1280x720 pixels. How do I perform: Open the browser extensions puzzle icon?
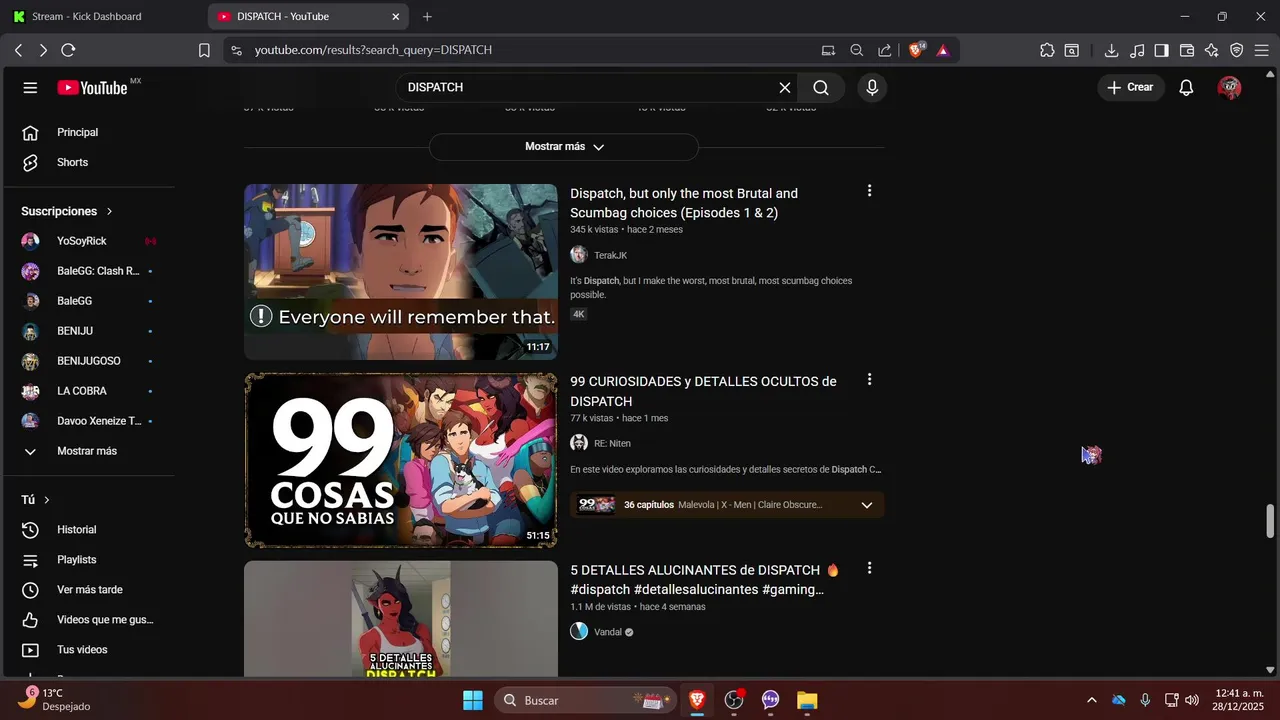click(1047, 50)
